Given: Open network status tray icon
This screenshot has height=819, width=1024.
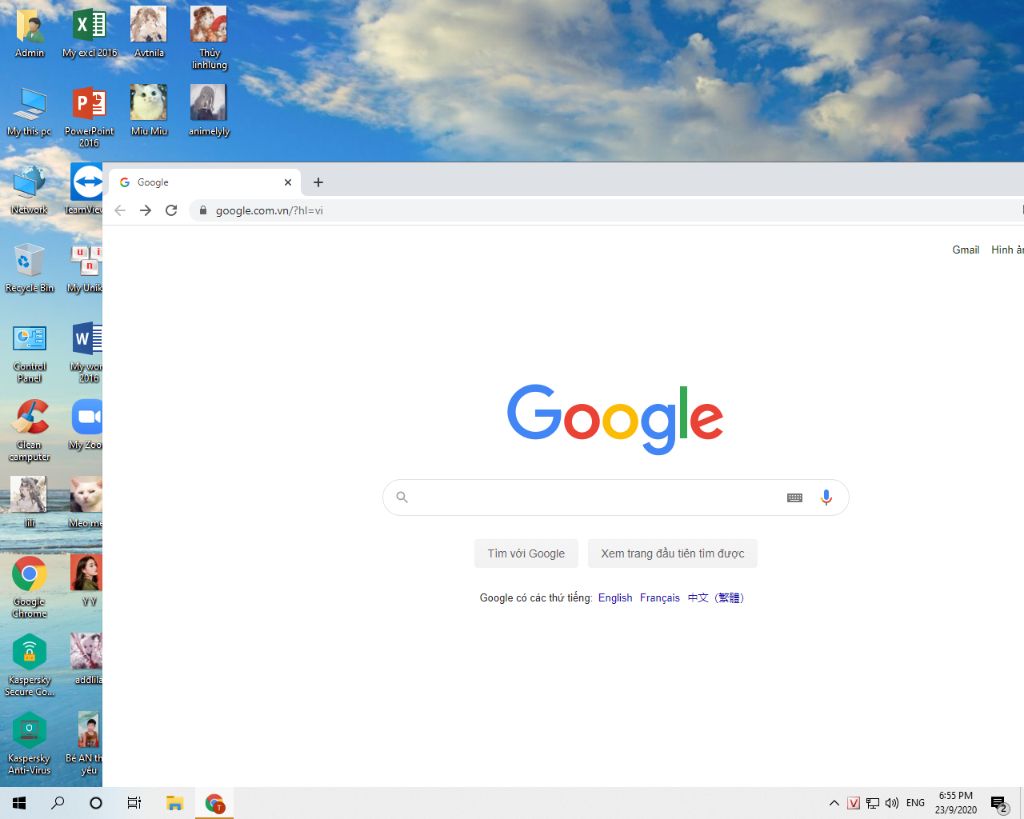Looking at the screenshot, I should pyautogui.click(x=872, y=803).
